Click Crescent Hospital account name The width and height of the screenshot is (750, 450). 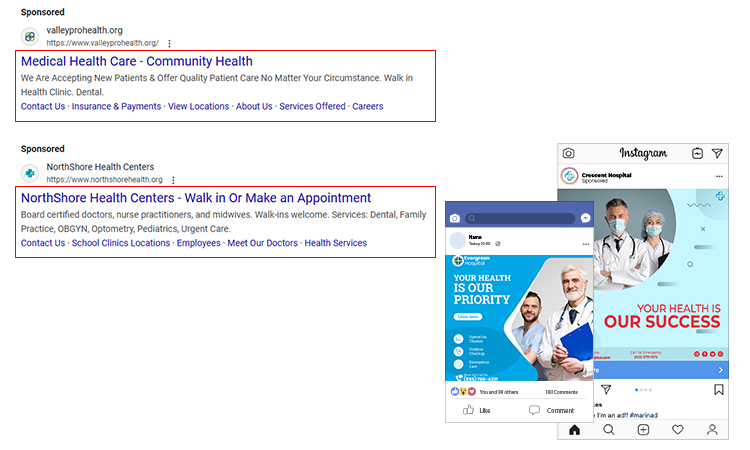coord(607,175)
